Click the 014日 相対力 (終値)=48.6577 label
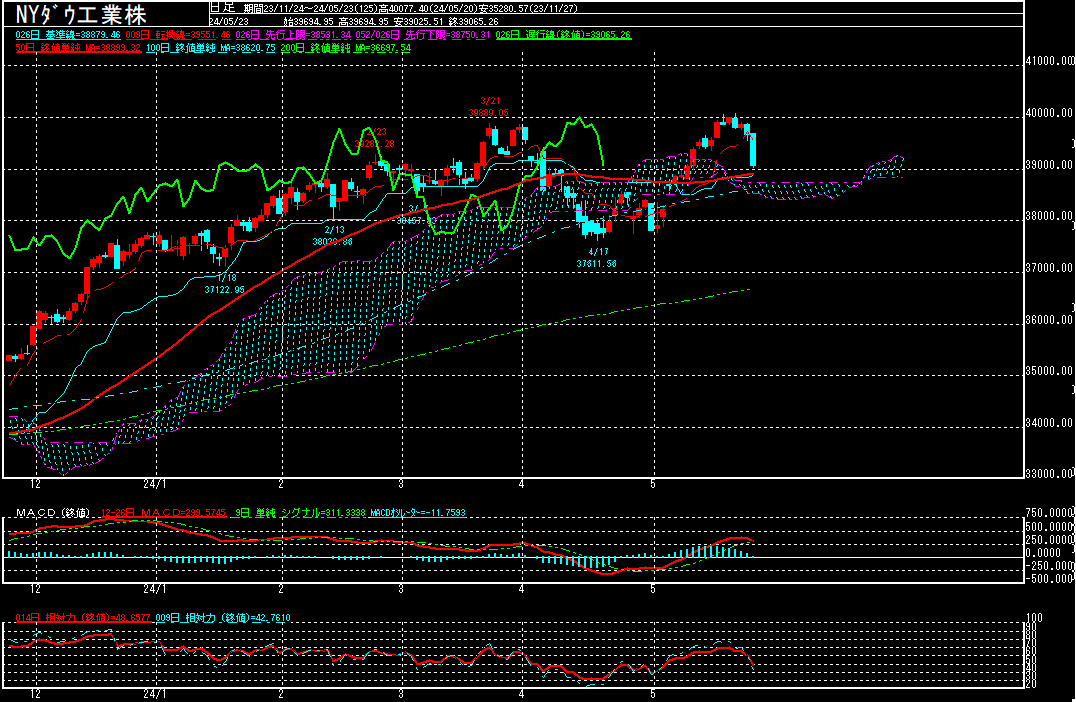This screenshot has height=702, width=1076. point(83,618)
